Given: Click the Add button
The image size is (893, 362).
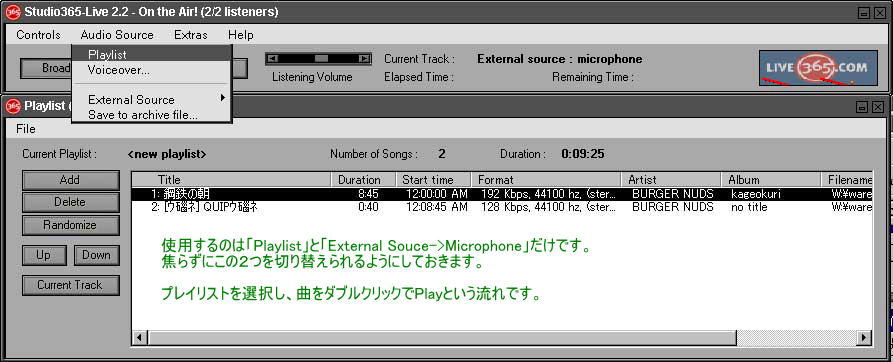Looking at the screenshot, I should 71,180.
